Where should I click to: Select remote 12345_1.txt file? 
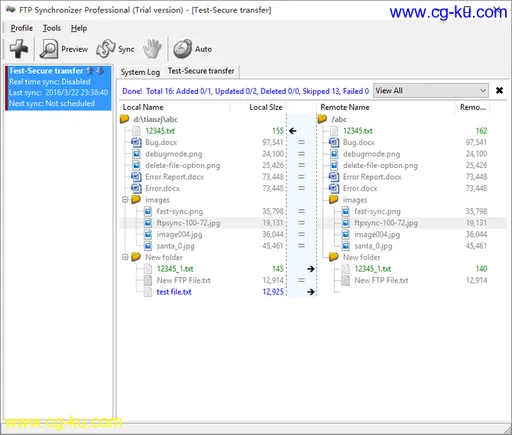373,269
